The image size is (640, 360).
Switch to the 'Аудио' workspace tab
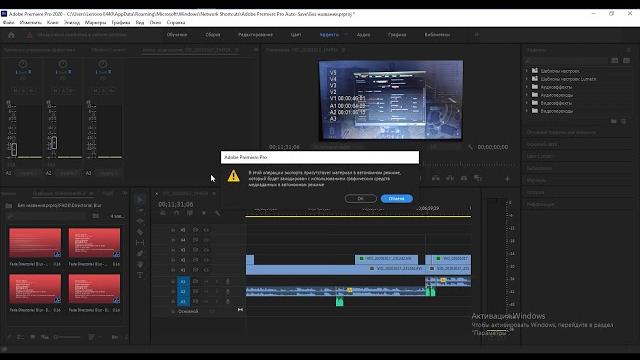(363, 35)
